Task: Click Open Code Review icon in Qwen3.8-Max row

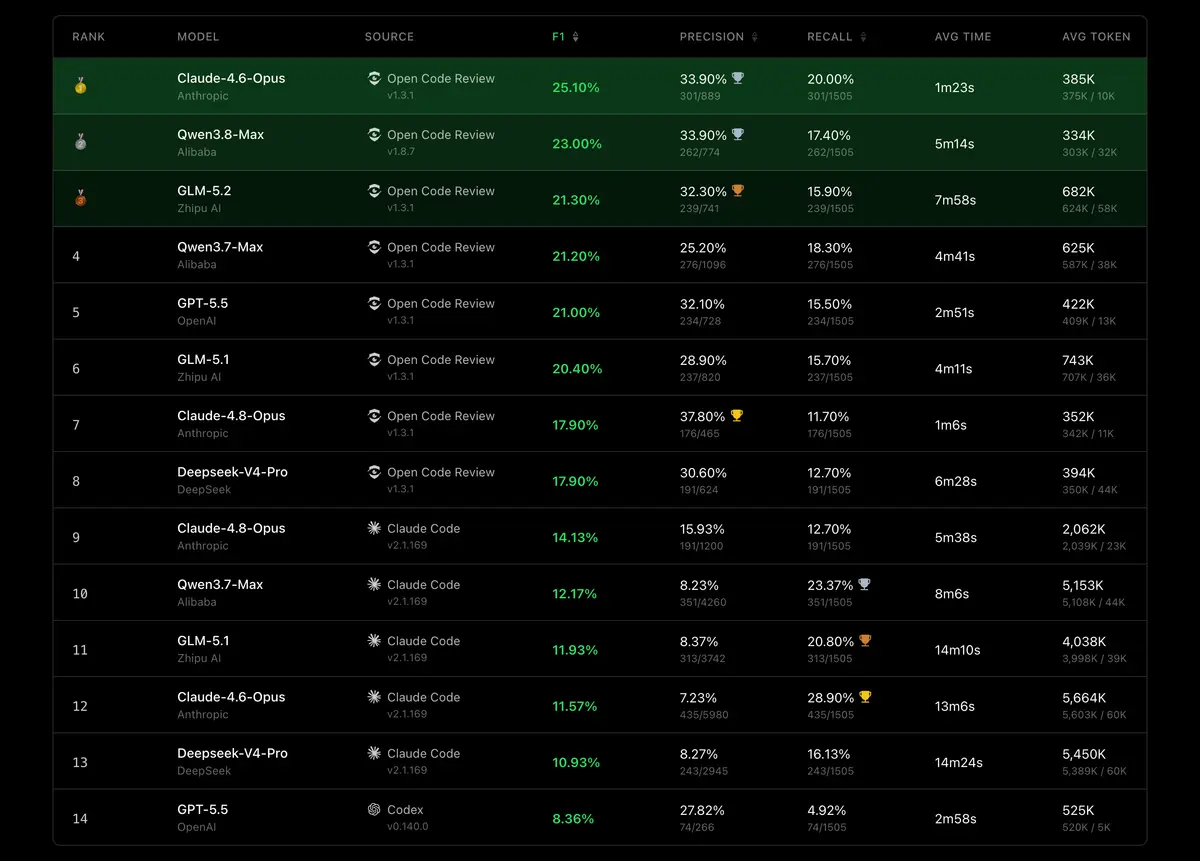Action: (x=374, y=134)
